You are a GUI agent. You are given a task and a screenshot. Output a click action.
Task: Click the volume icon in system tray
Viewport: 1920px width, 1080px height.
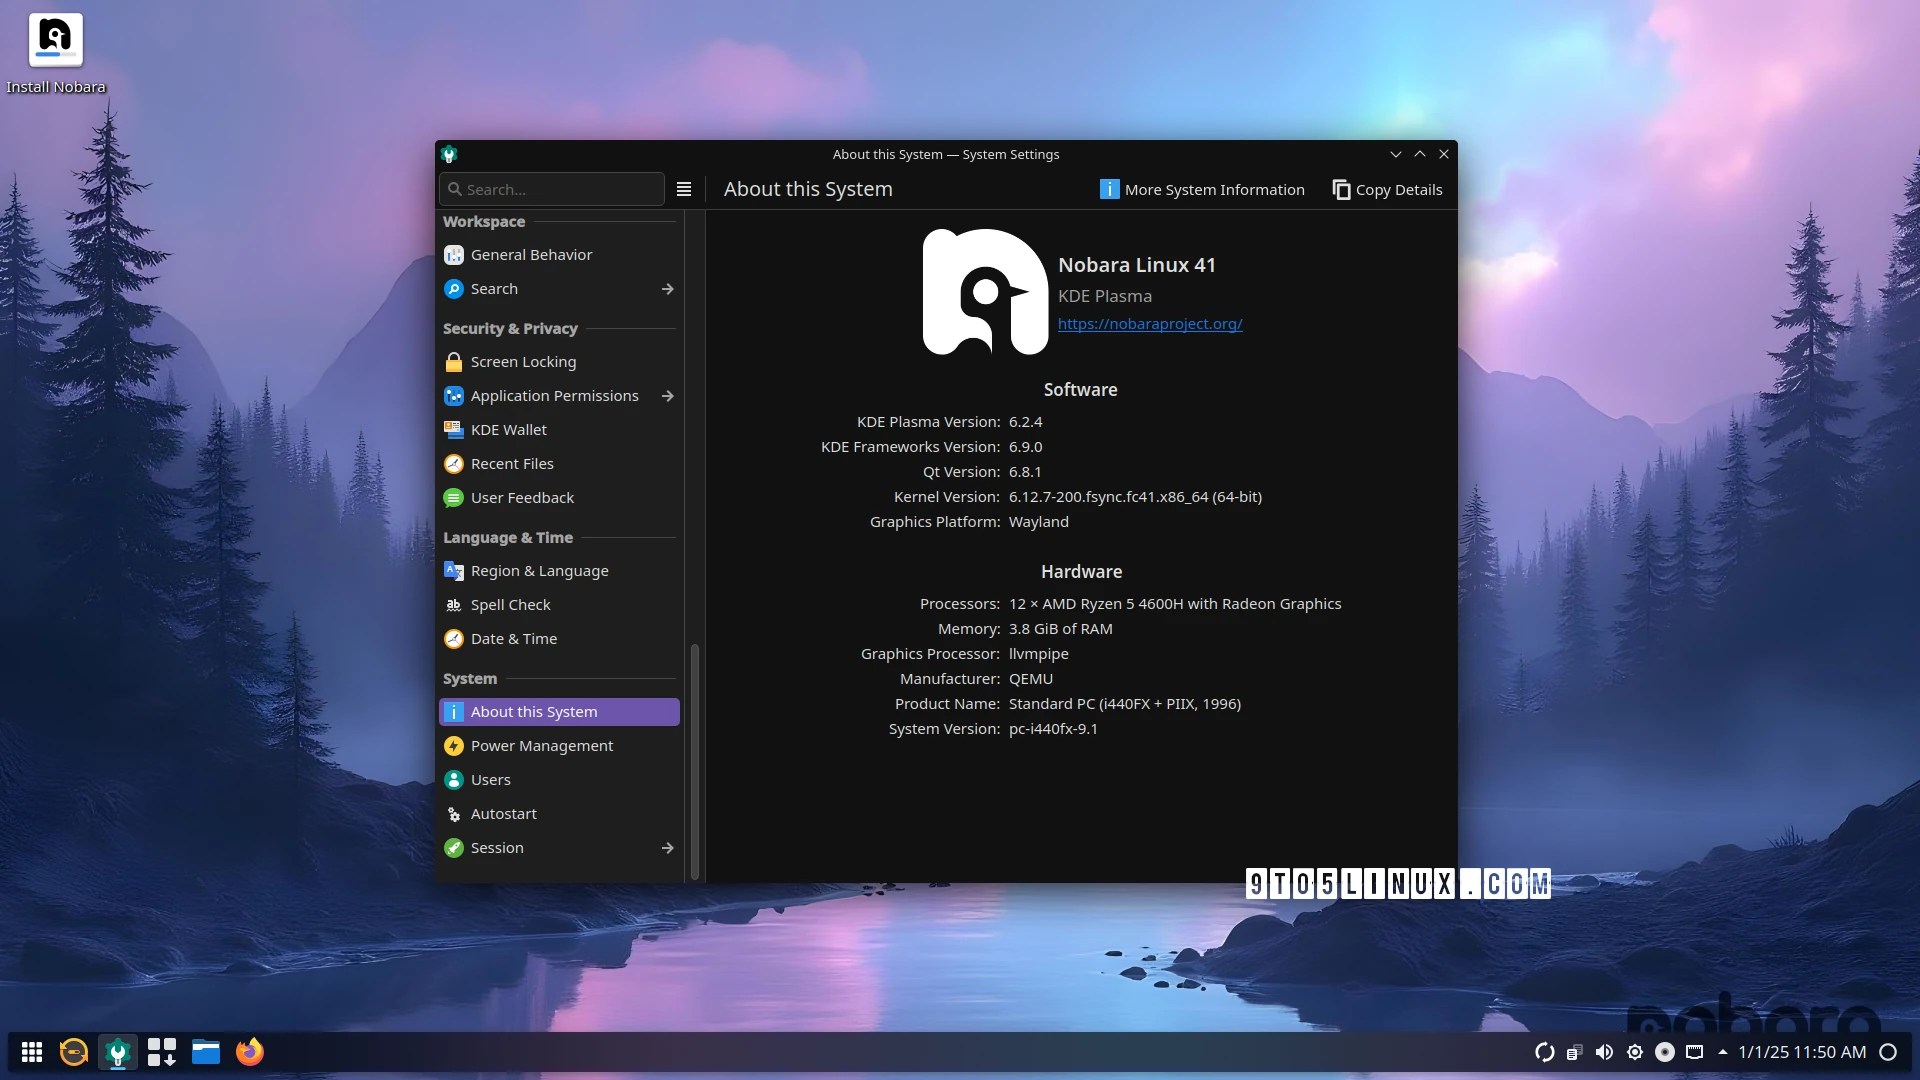[x=1604, y=1052]
